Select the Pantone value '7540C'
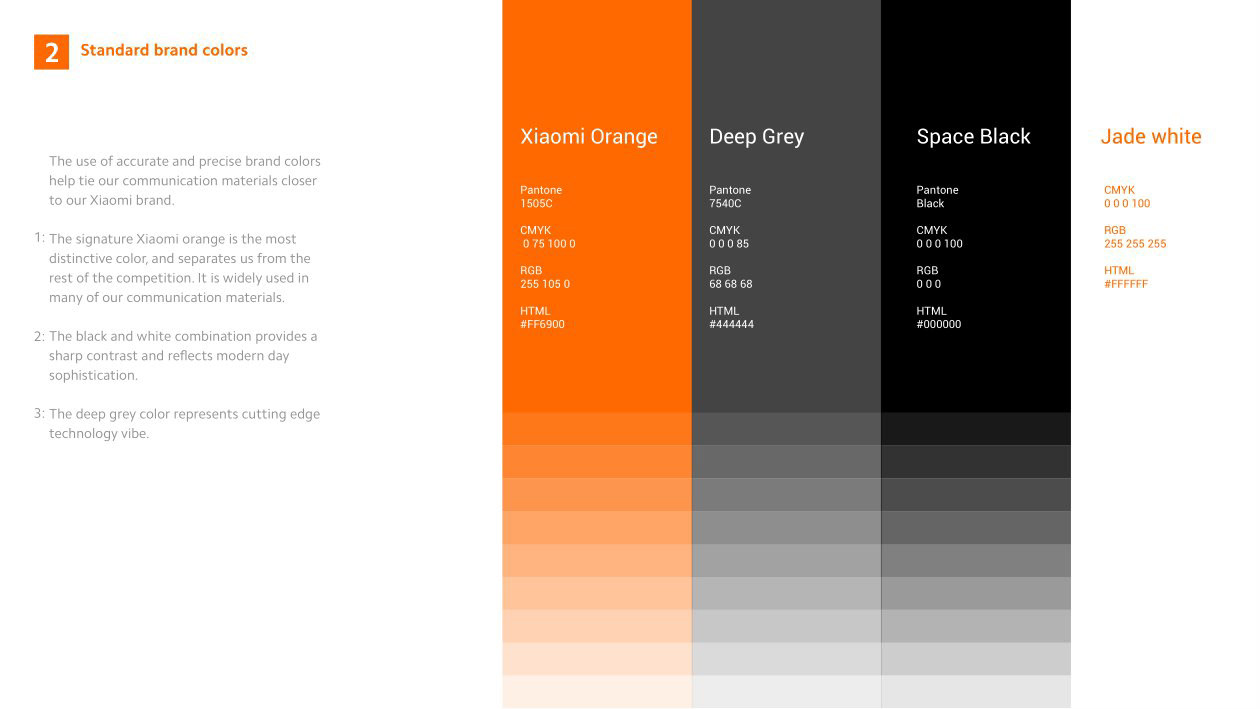The height and width of the screenshot is (709, 1260). click(725, 204)
